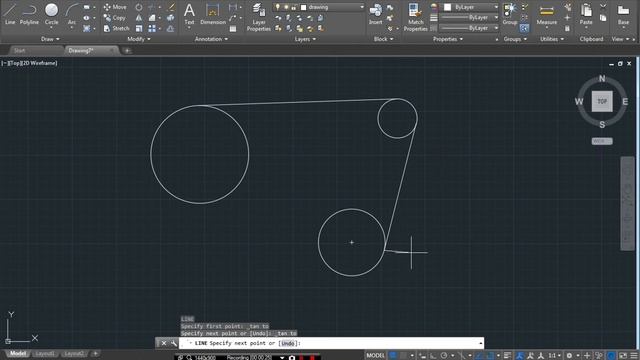Image resolution: width=640 pixels, height=360 pixels.
Task: Insert a table from Annotation panel
Action: (x=233, y=29)
